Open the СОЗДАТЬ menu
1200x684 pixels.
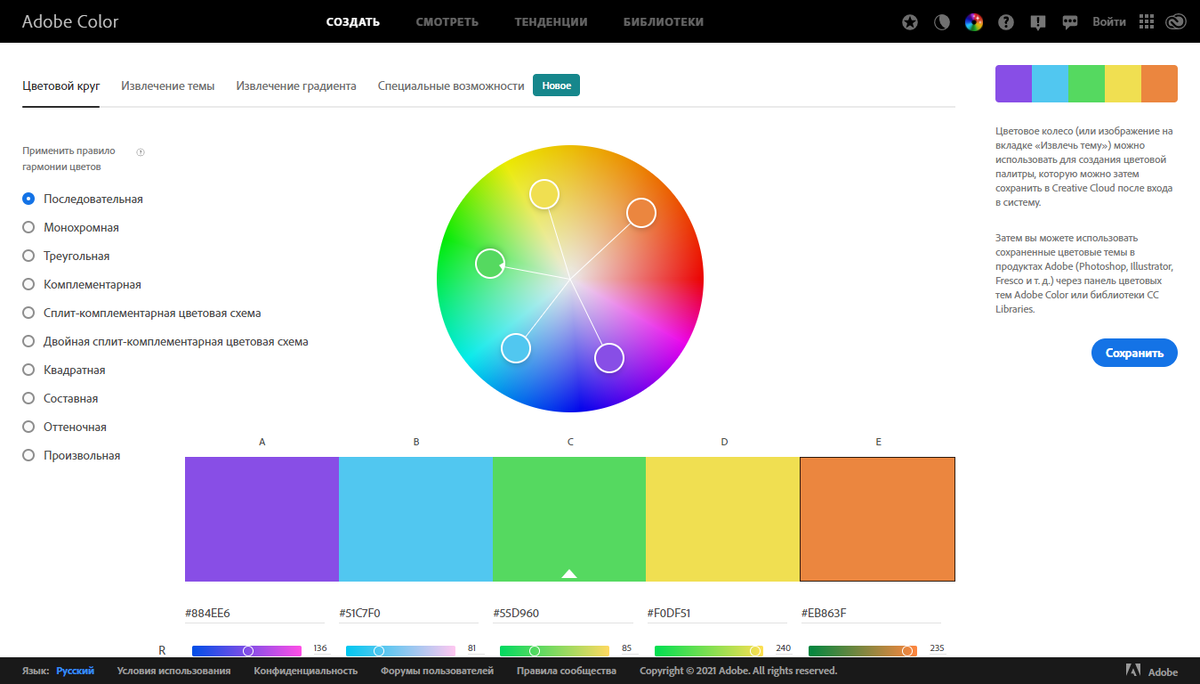point(353,22)
